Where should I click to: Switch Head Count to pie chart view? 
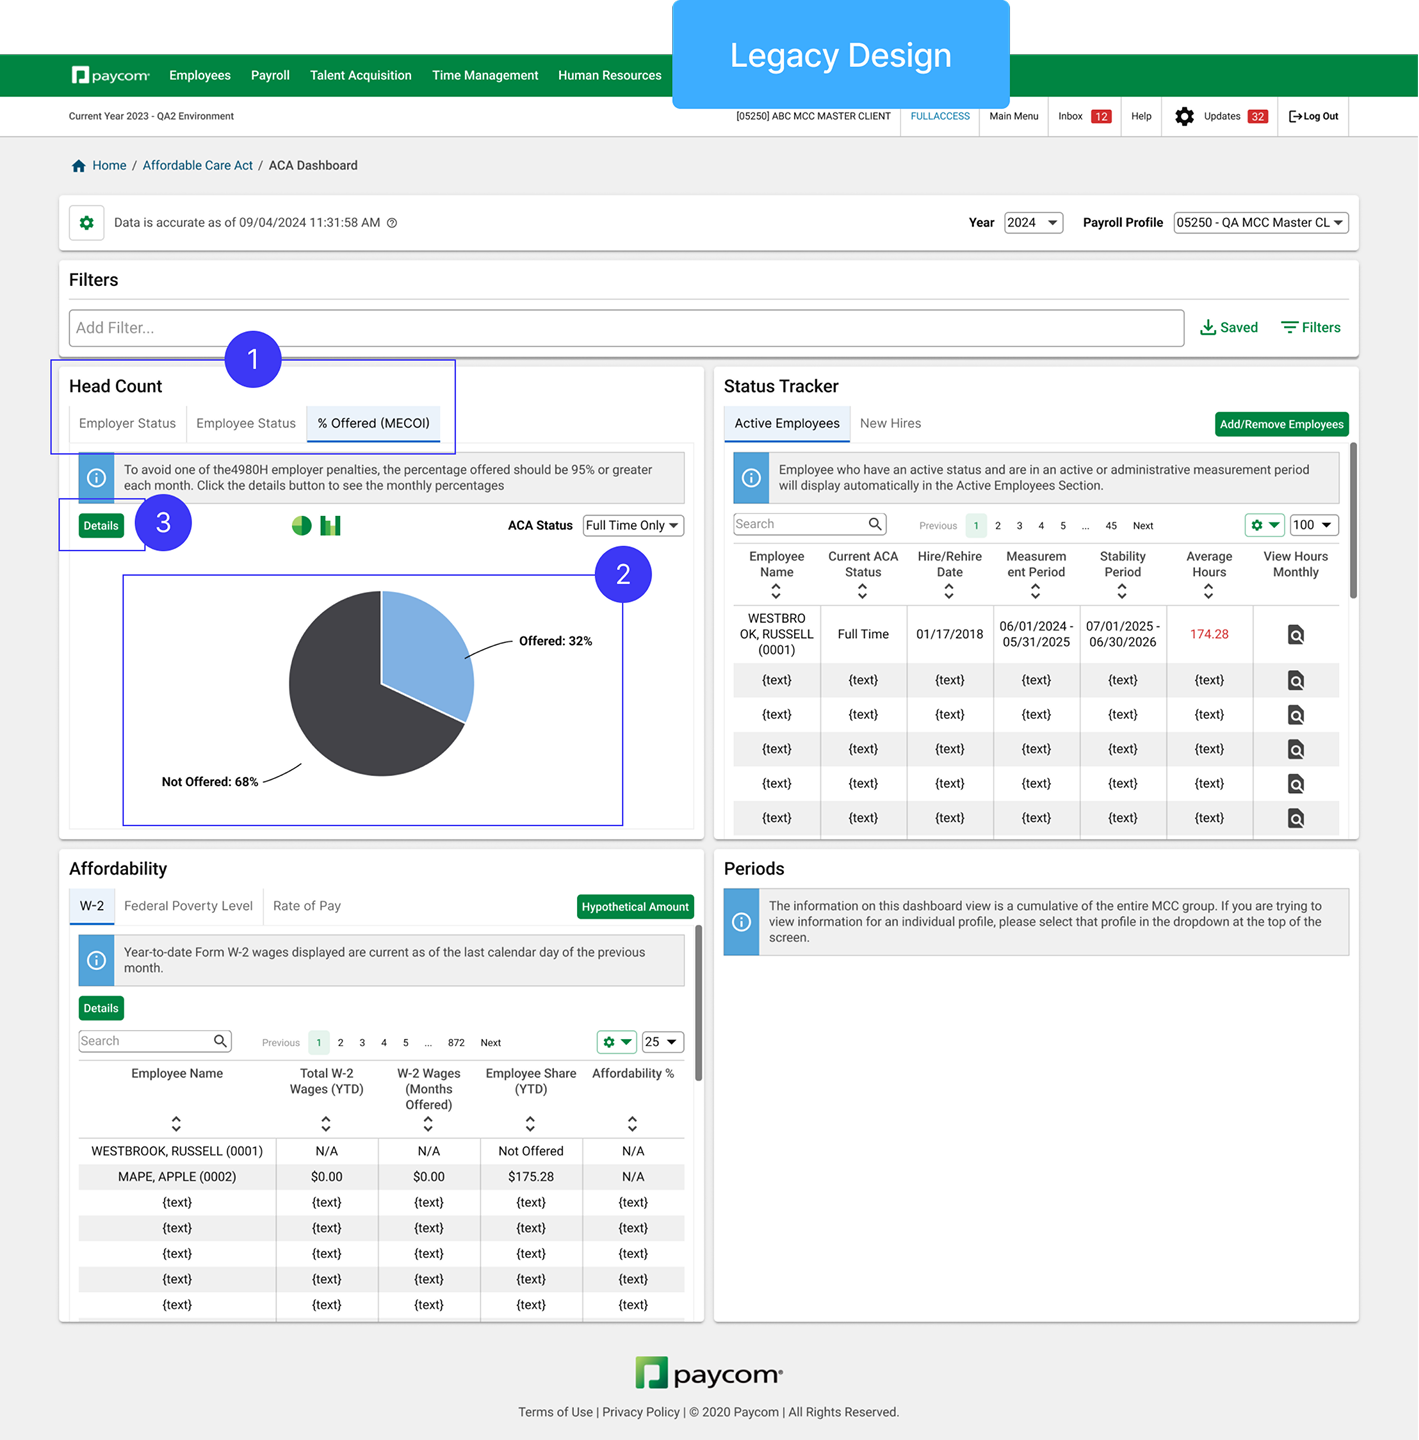pos(301,525)
